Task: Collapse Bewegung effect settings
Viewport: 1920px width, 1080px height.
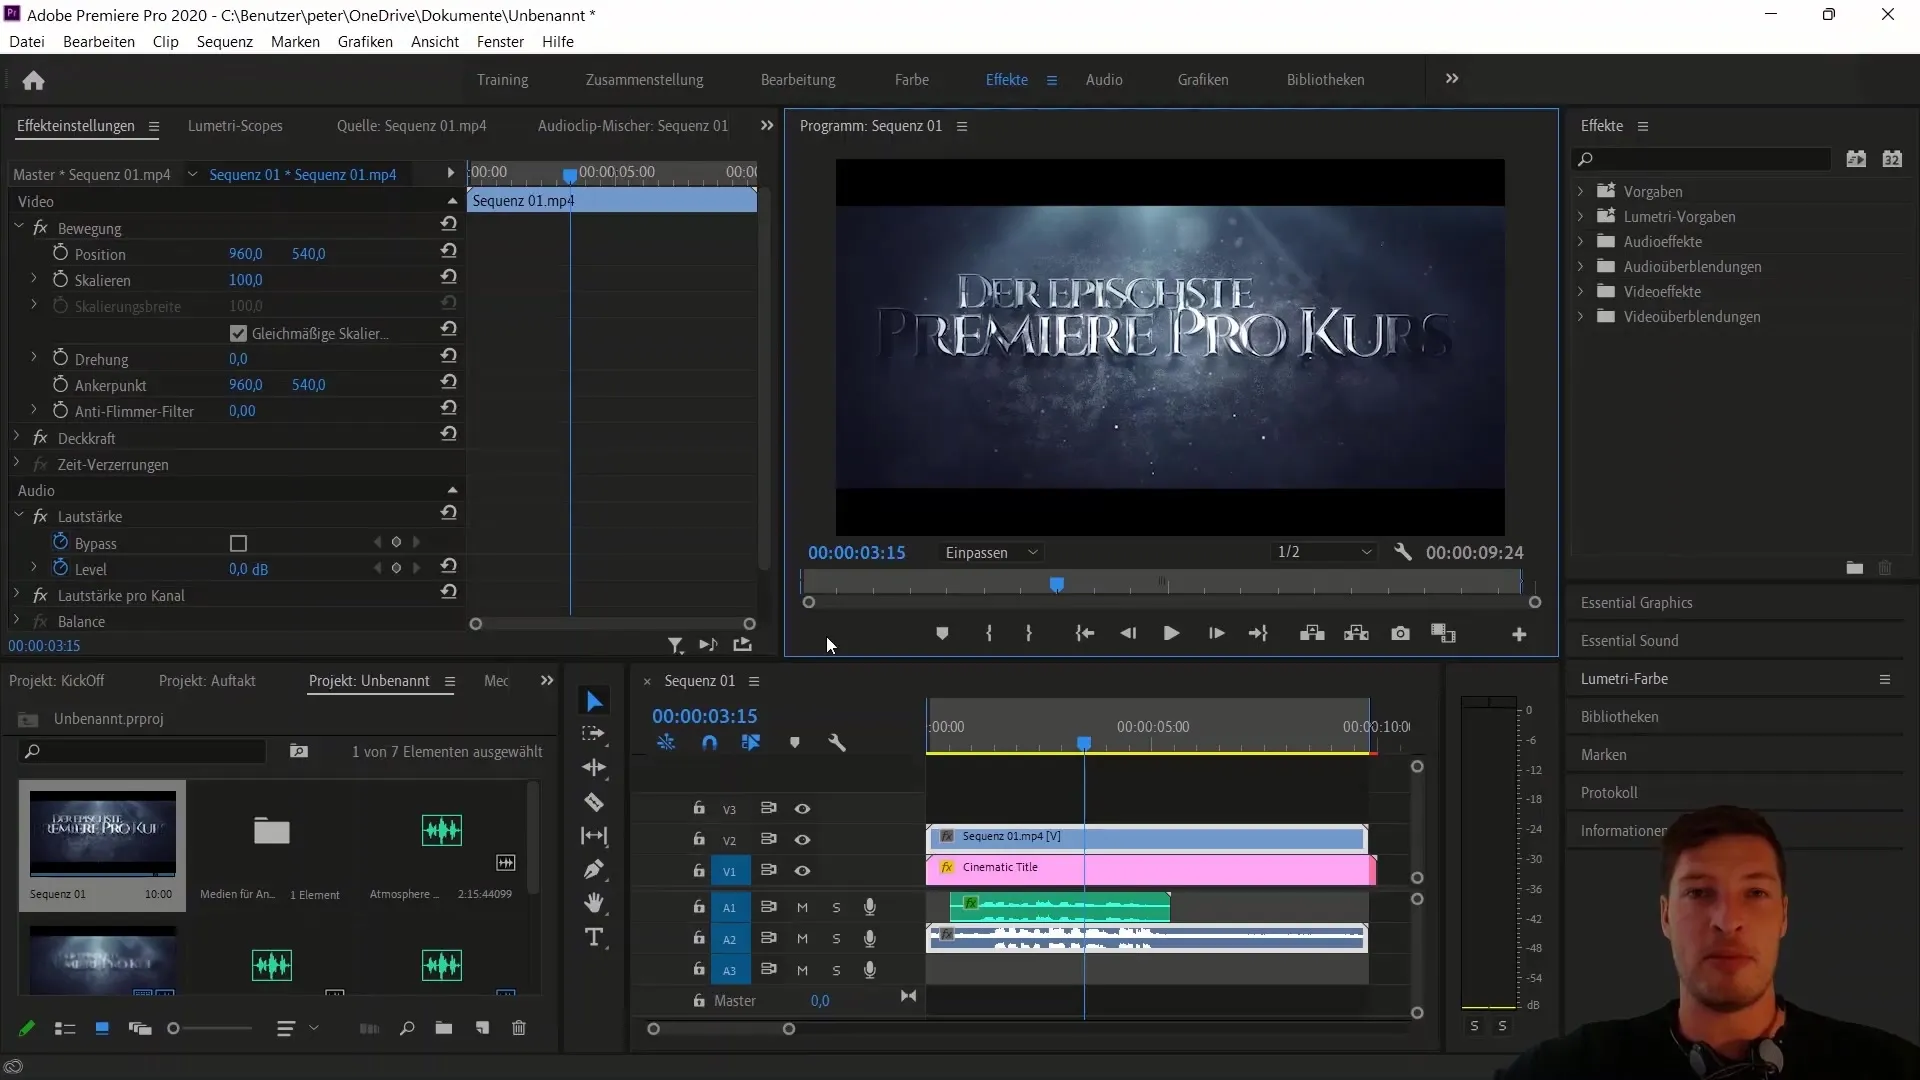Action: 18,227
